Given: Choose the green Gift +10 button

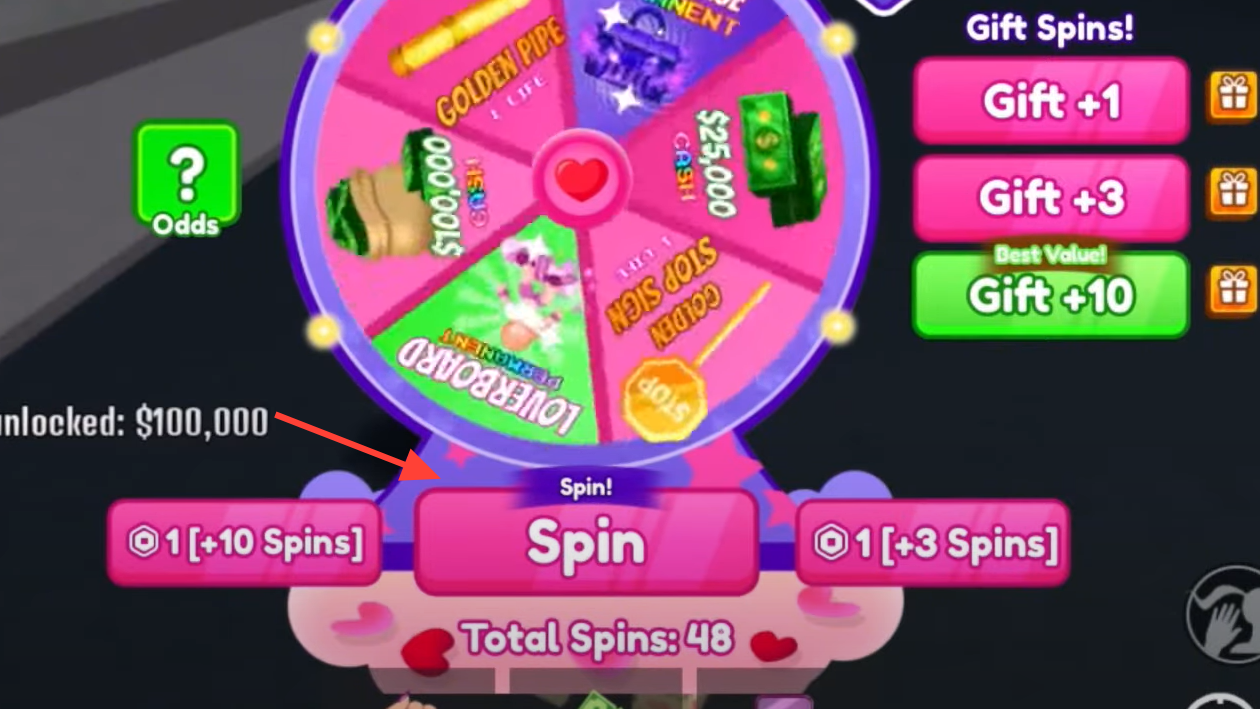Looking at the screenshot, I should [x=1051, y=294].
